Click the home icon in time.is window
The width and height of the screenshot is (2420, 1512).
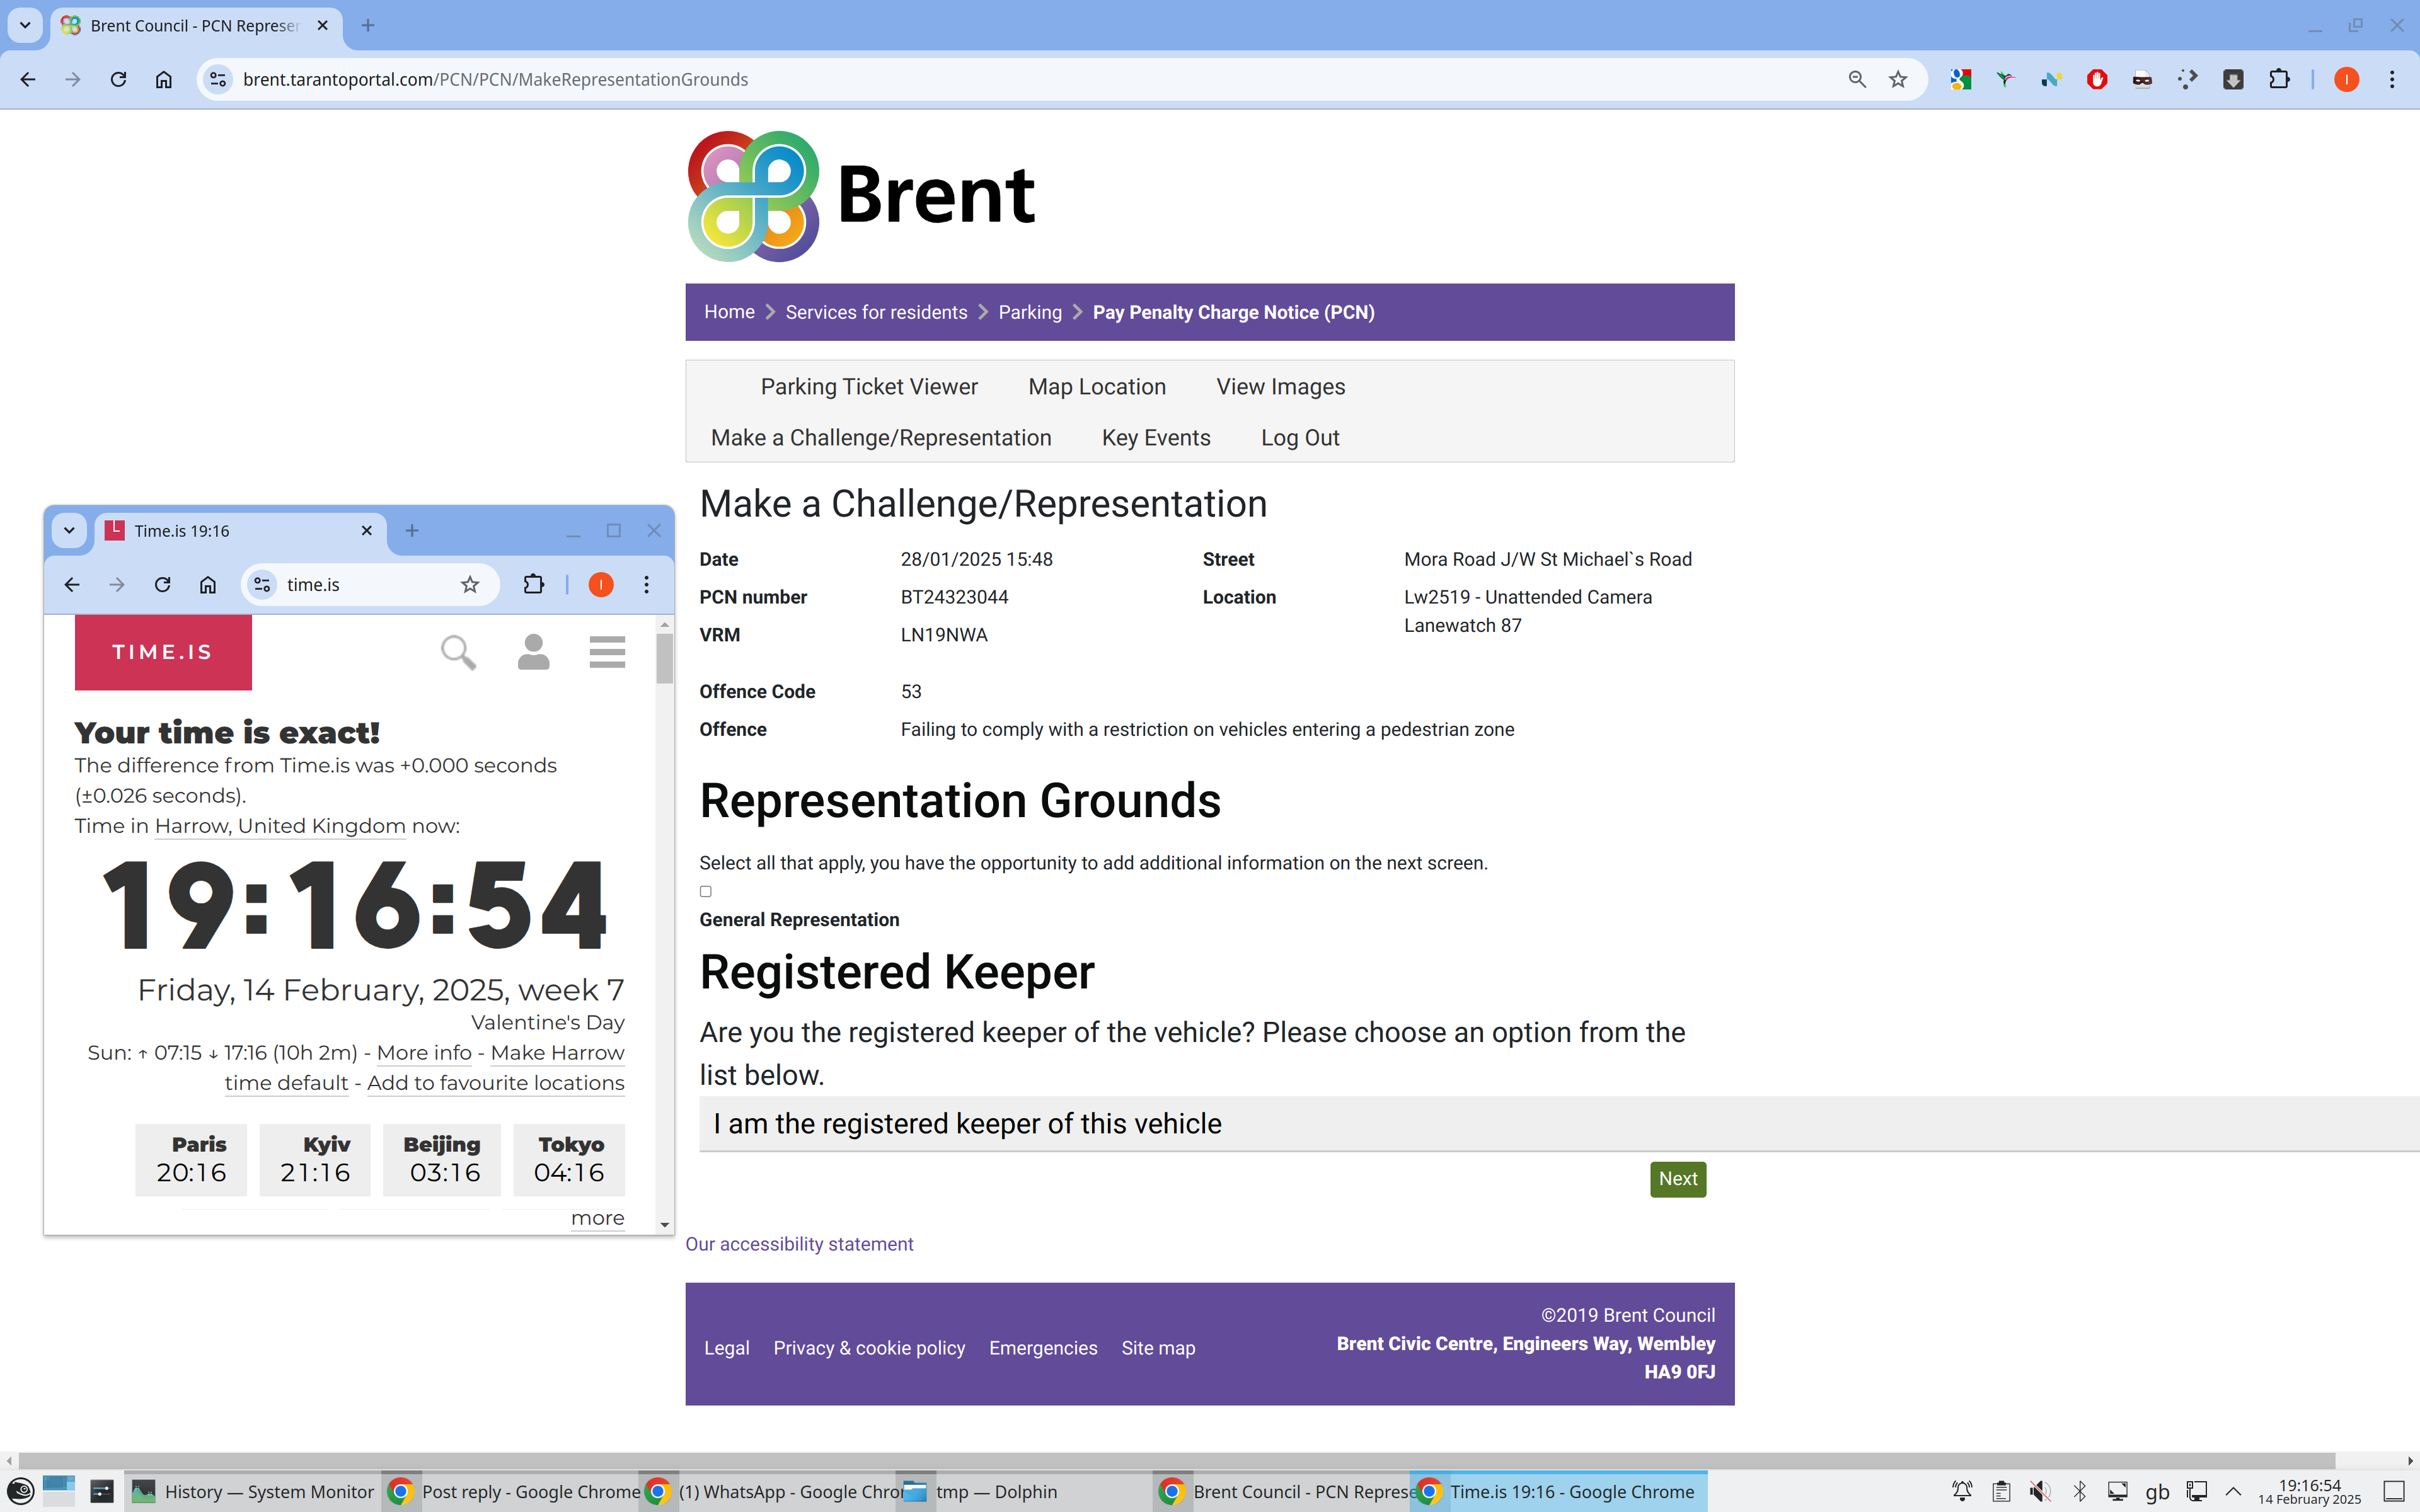tap(208, 585)
